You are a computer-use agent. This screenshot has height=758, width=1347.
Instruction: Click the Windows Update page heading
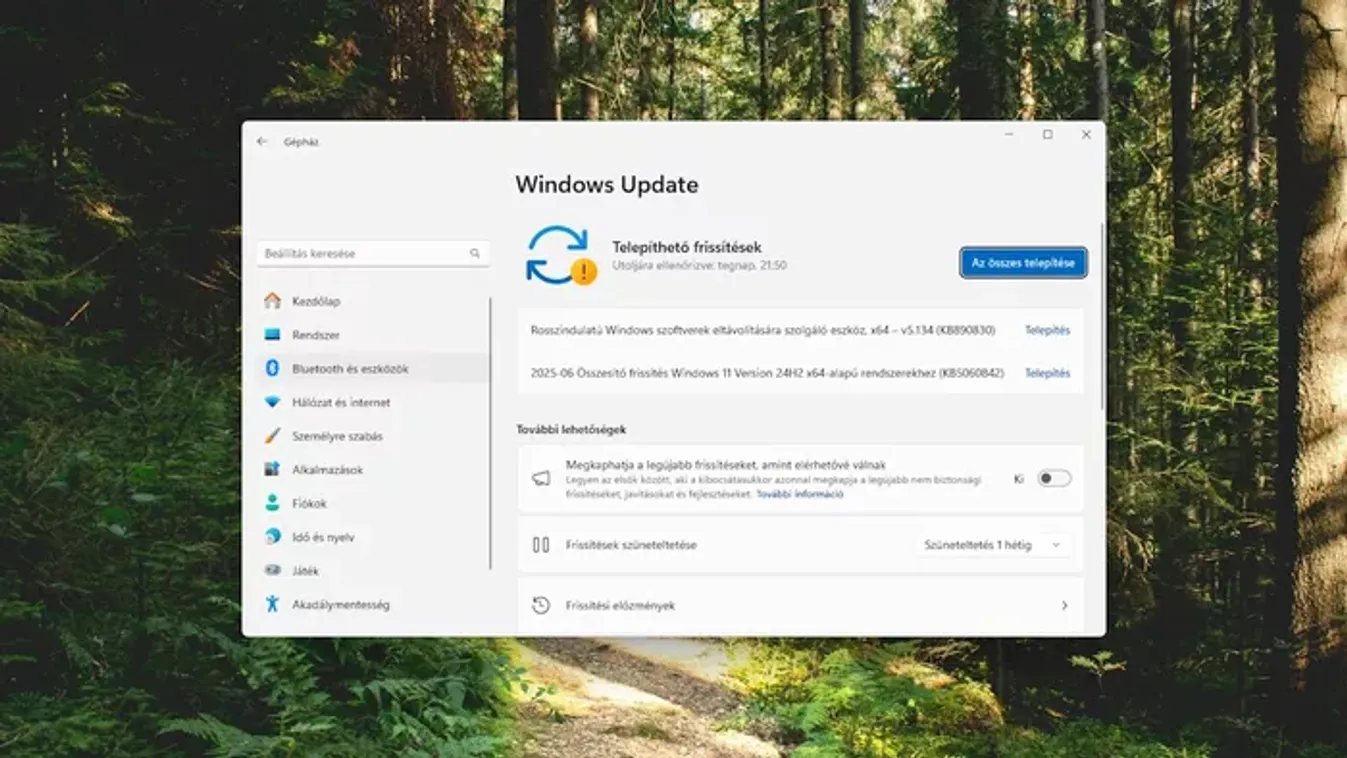coord(607,185)
